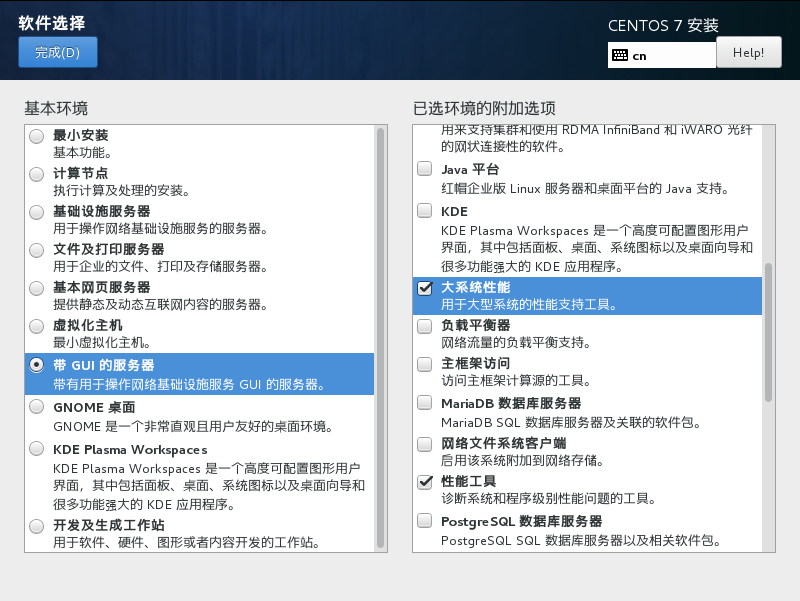The height and width of the screenshot is (601, 800).
Task: Click the 软件选择 page title
Action: click(52, 23)
